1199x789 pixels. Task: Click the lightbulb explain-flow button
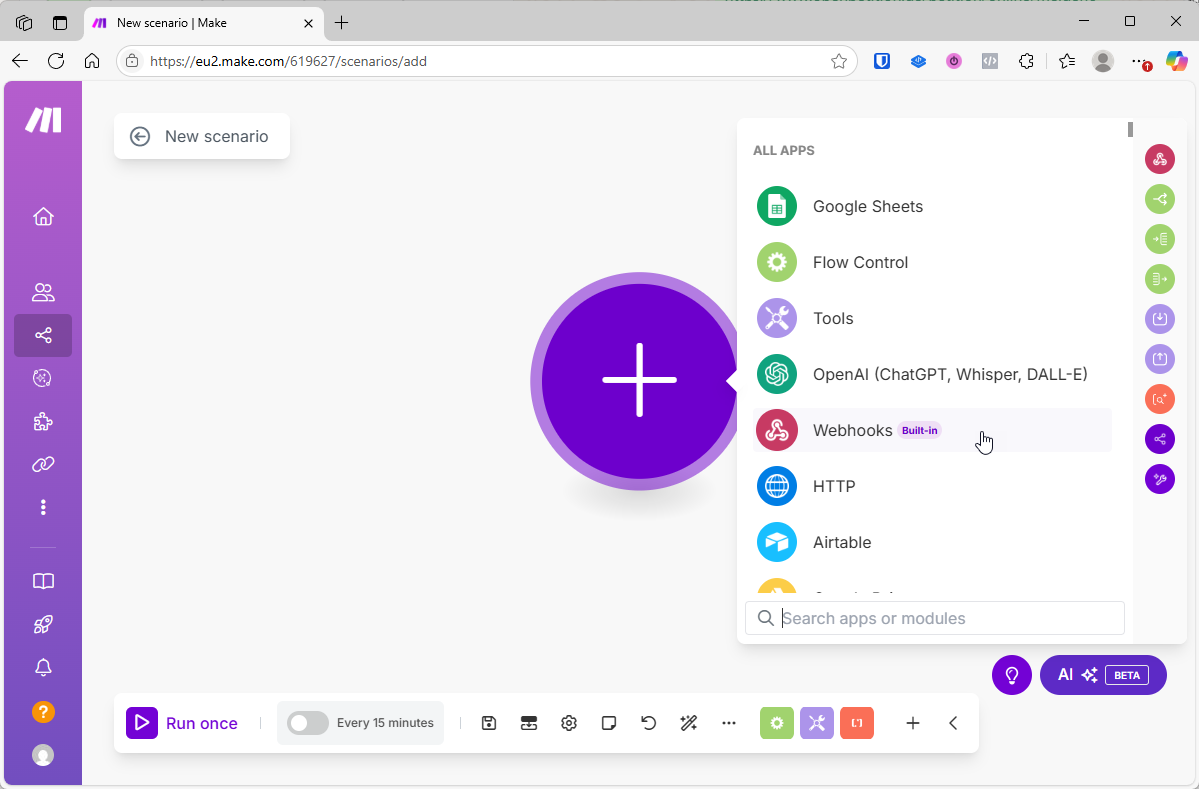point(1011,675)
